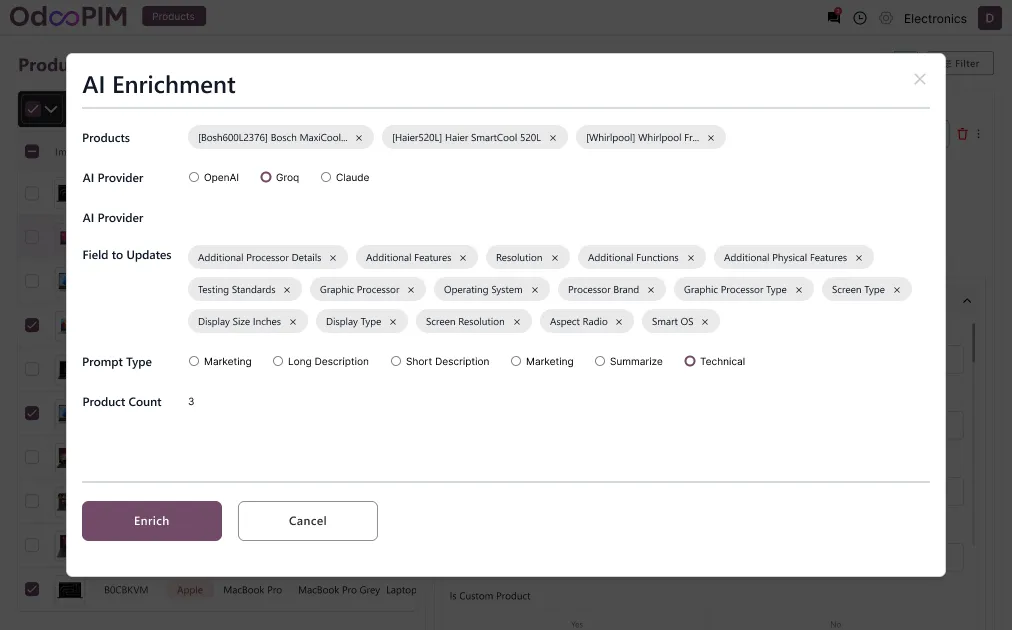Close the AI Enrichment dialog with X

(x=920, y=79)
